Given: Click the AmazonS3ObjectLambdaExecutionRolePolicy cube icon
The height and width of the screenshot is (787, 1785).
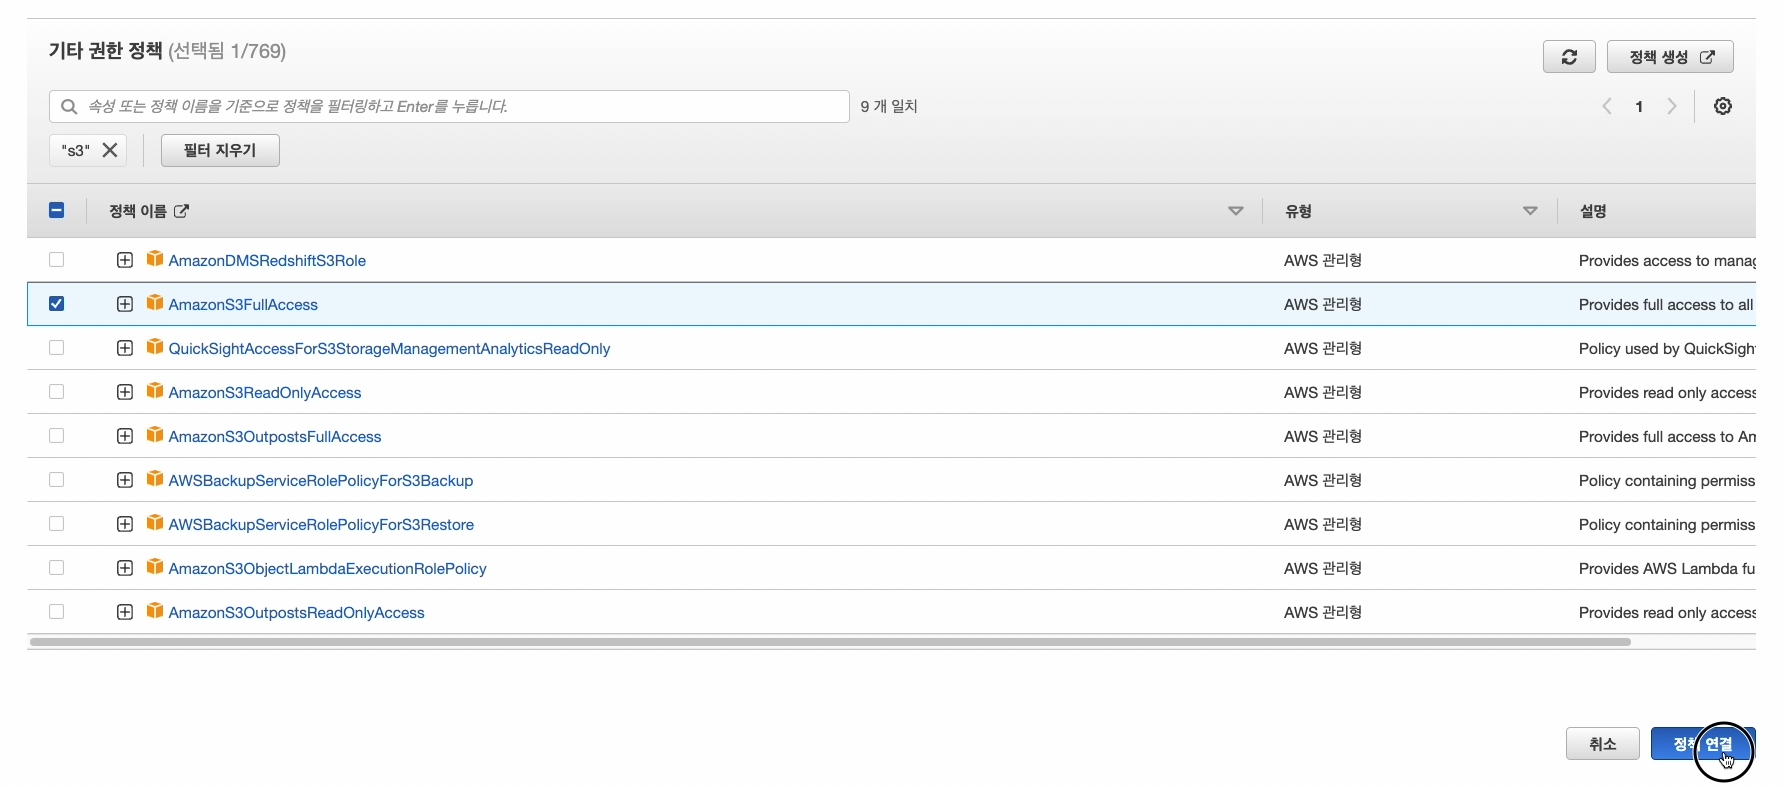Looking at the screenshot, I should [x=155, y=567].
